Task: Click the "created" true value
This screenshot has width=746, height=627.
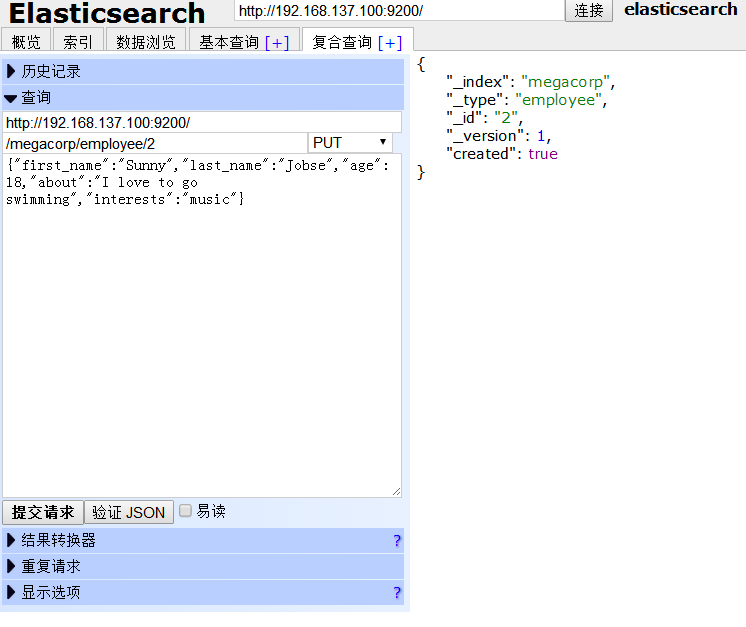Action: point(543,154)
